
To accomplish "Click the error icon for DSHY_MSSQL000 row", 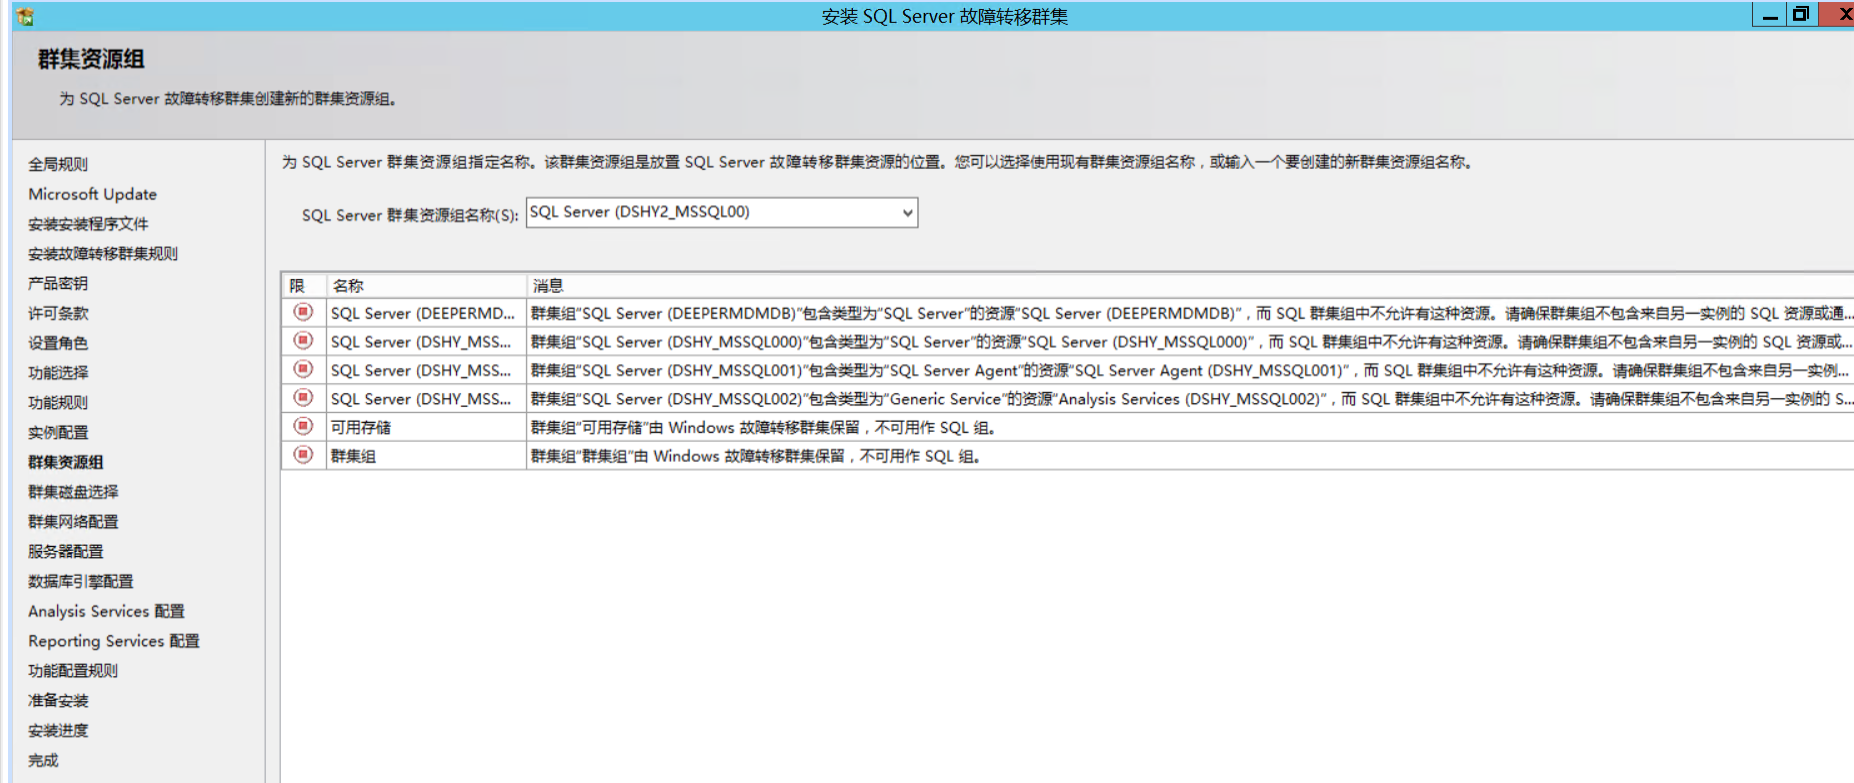I will 303,341.
